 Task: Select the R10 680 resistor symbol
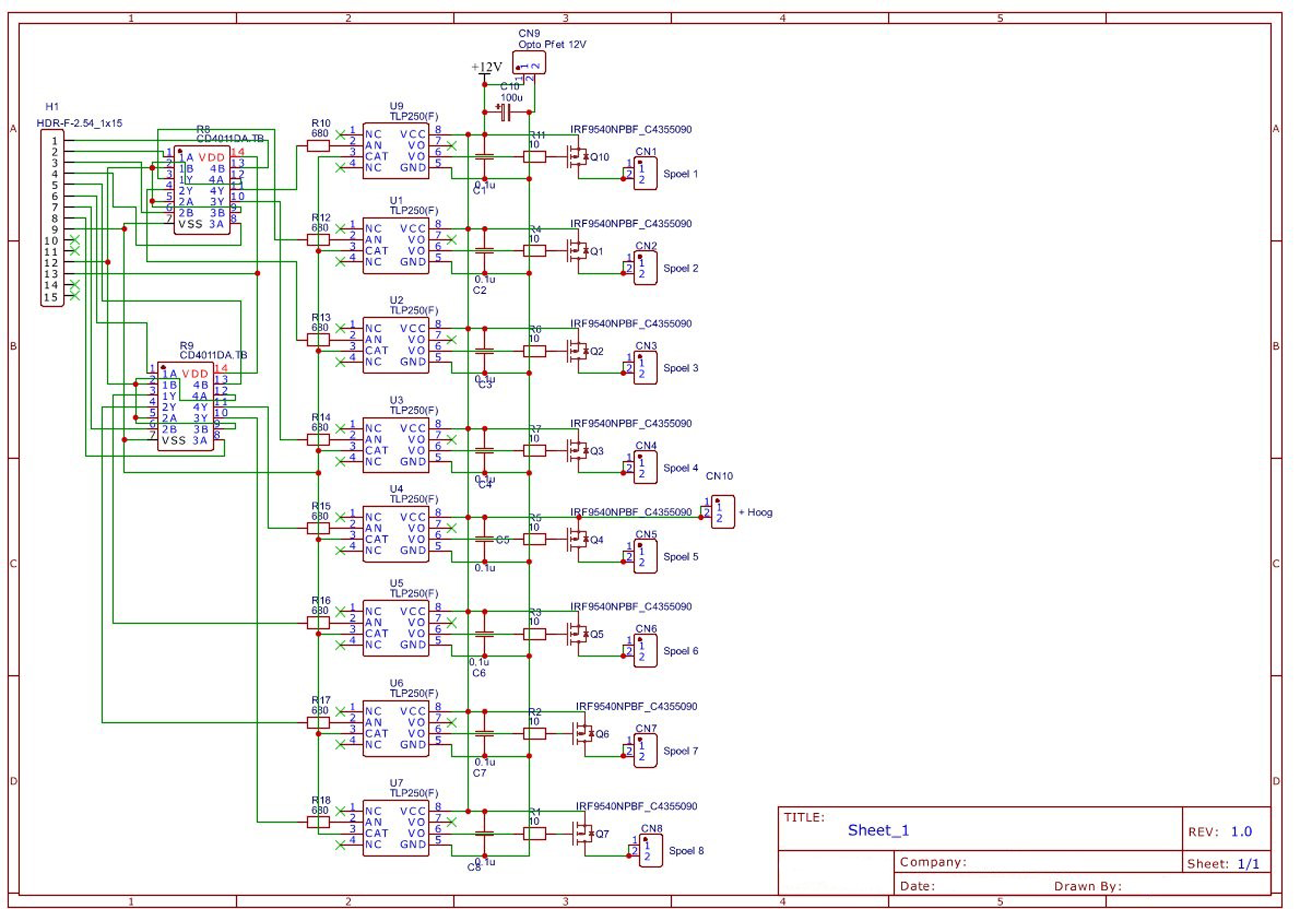pos(318,146)
